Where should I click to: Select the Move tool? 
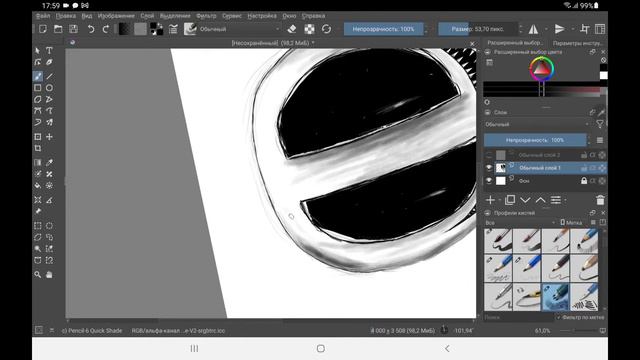click(49, 137)
